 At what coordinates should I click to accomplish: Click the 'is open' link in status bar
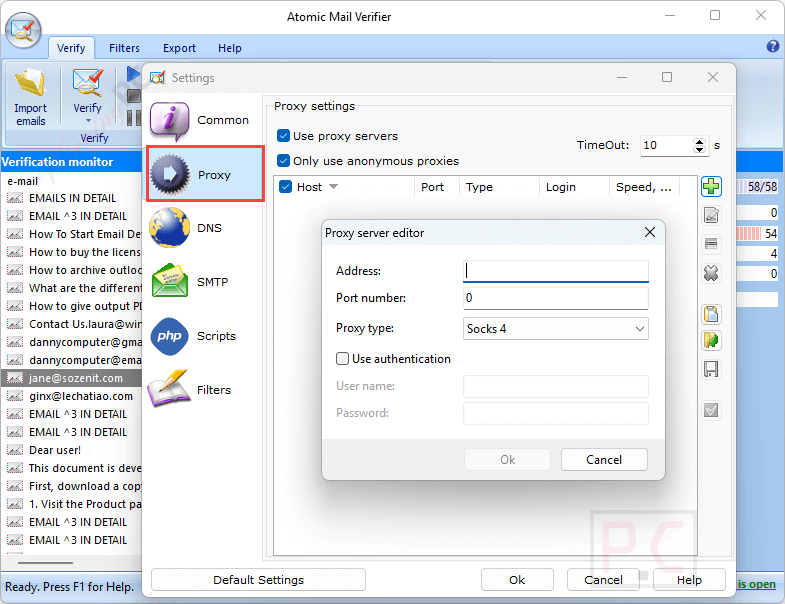pos(756,584)
